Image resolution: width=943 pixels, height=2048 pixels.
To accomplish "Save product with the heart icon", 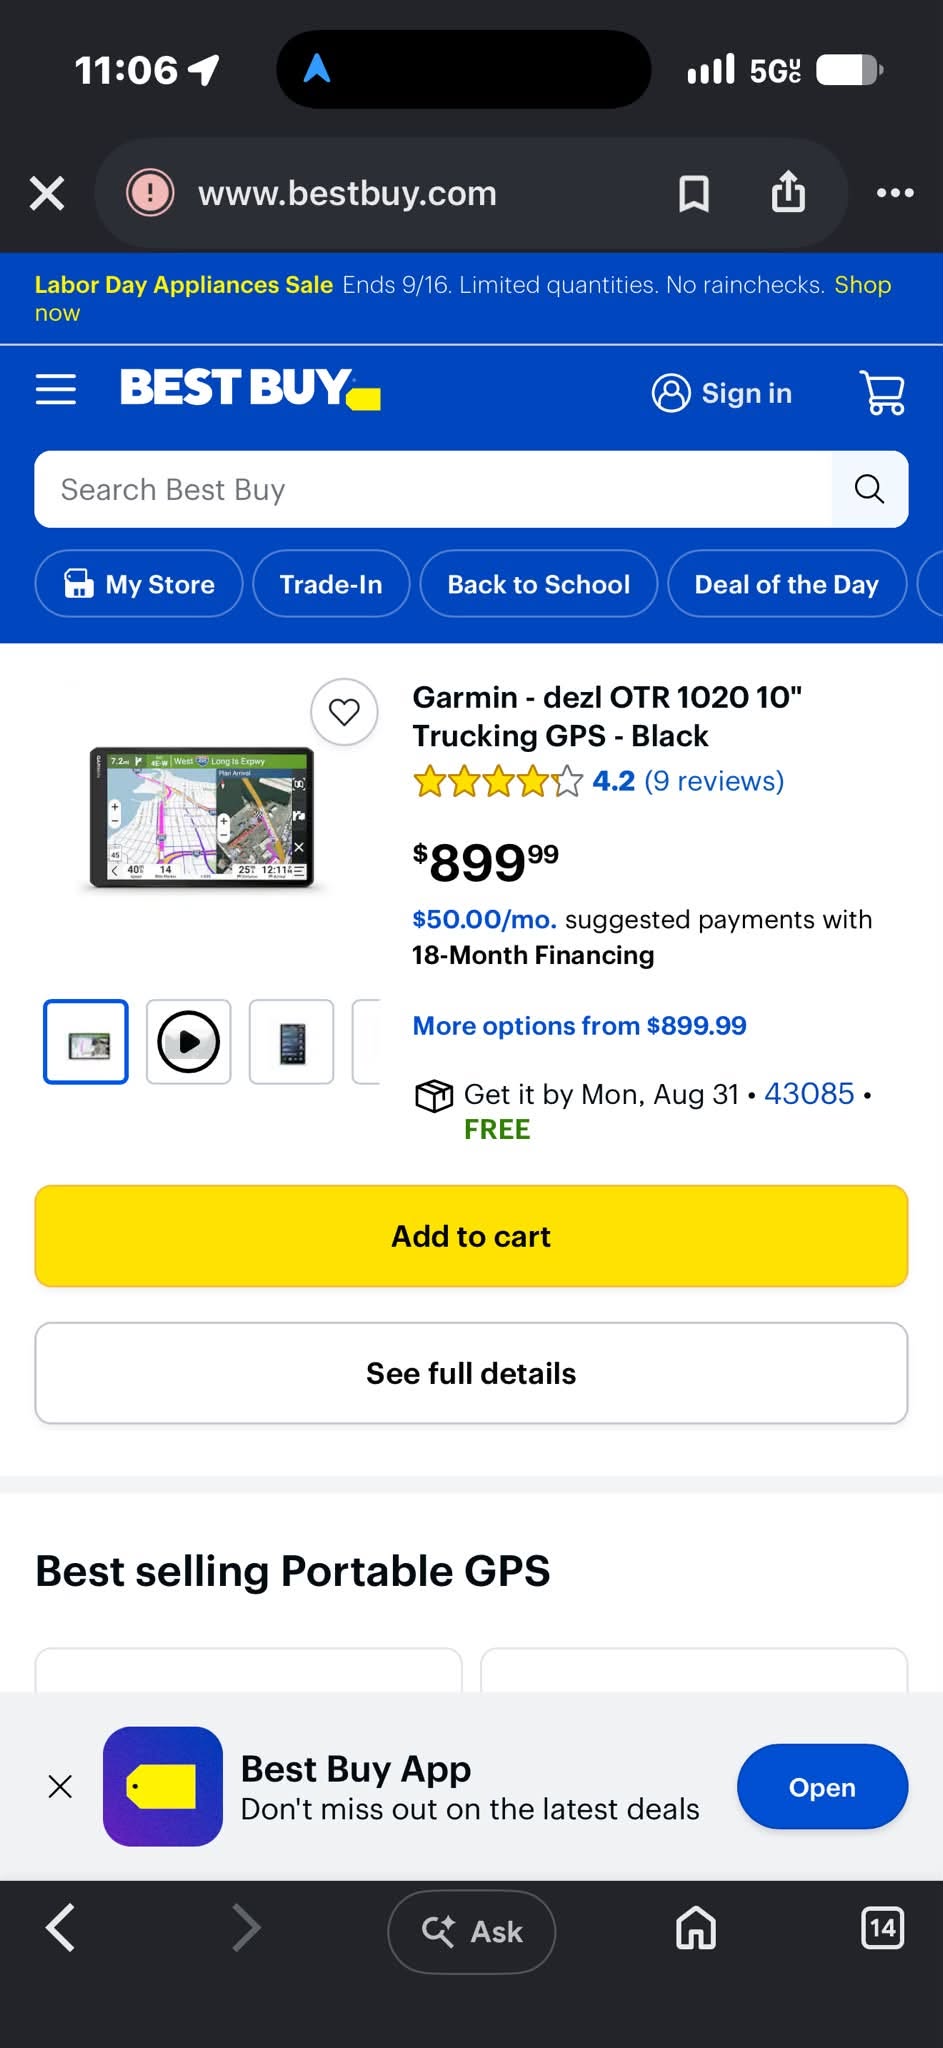I will [x=344, y=712].
